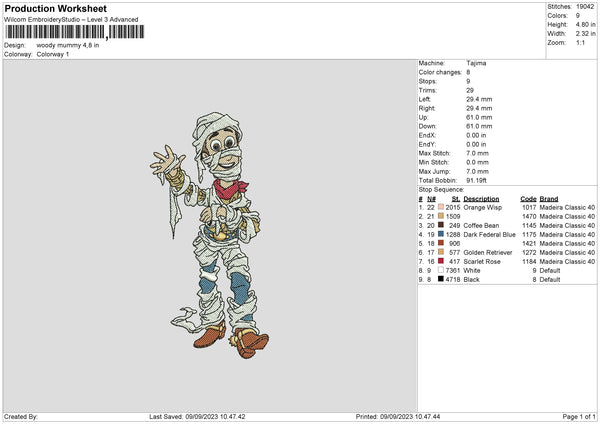This screenshot has height=424, width=600.
Task: Click the 'Orange Wisp' description text
Action: tap(483, 207)
